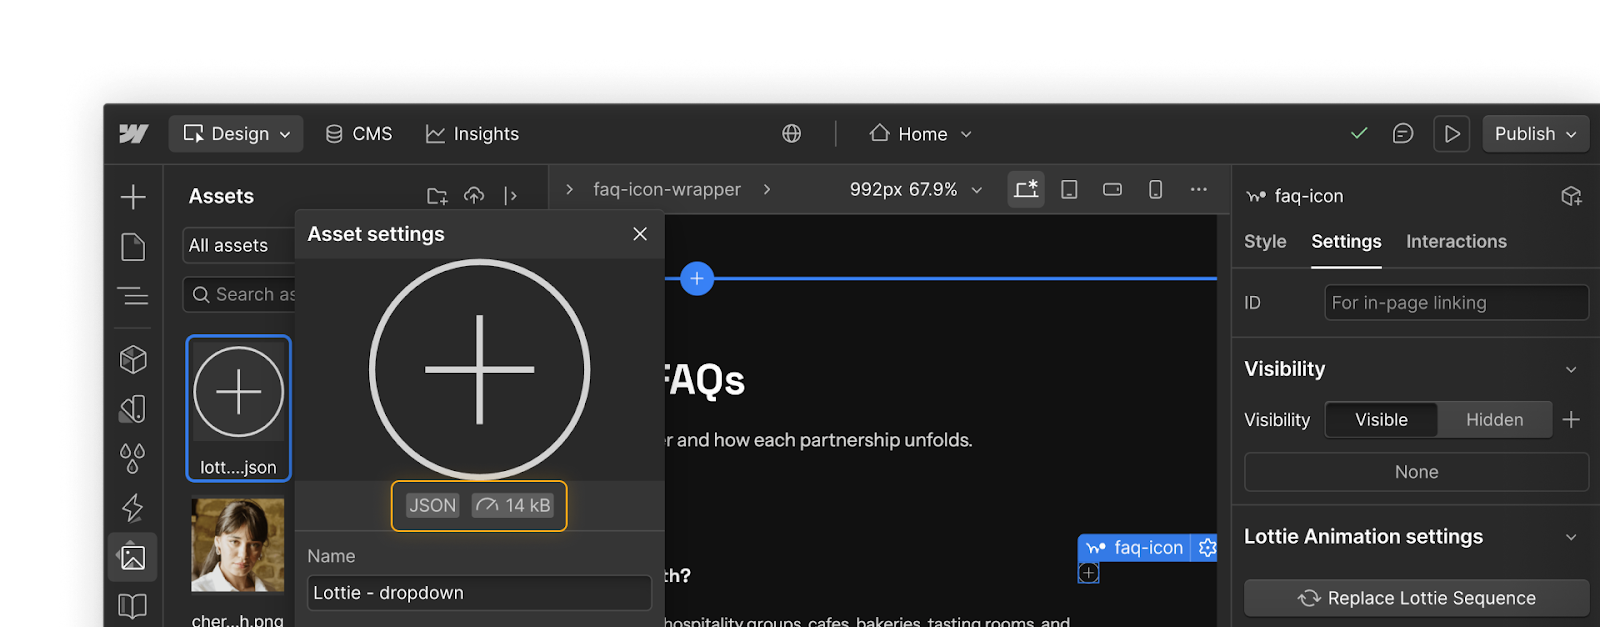
Task: Collapse the Visibility section
Action: (x=1571, y=369)
